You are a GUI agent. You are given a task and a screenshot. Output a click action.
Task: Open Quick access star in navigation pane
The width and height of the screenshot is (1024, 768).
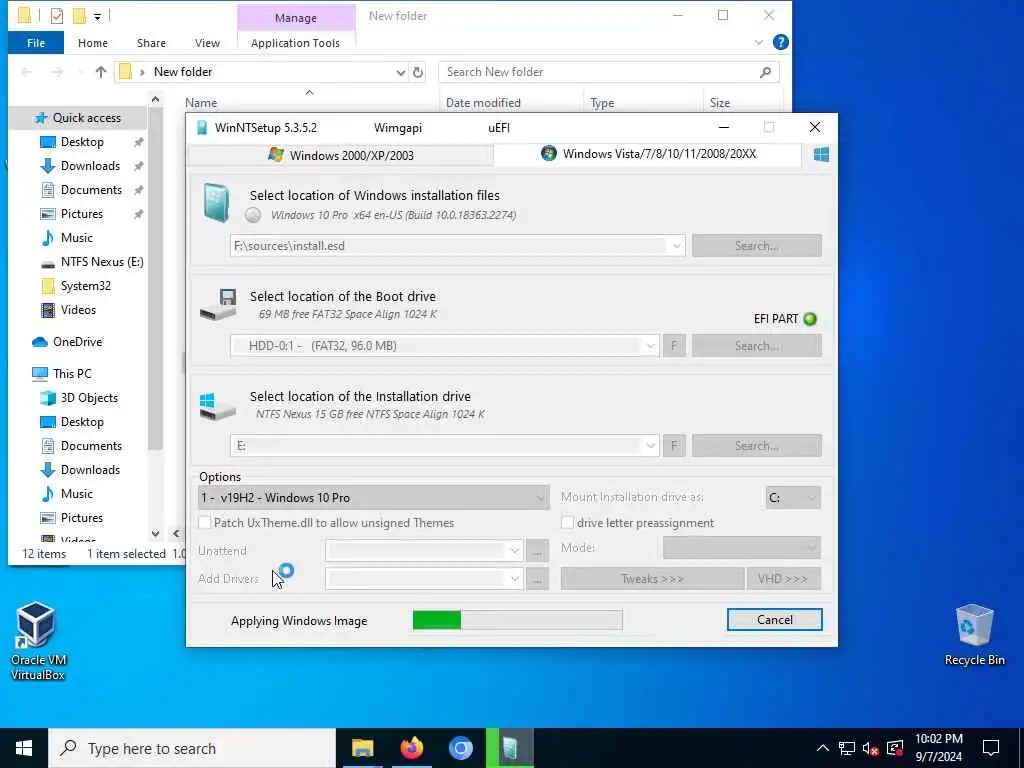(x=41, y=118)
